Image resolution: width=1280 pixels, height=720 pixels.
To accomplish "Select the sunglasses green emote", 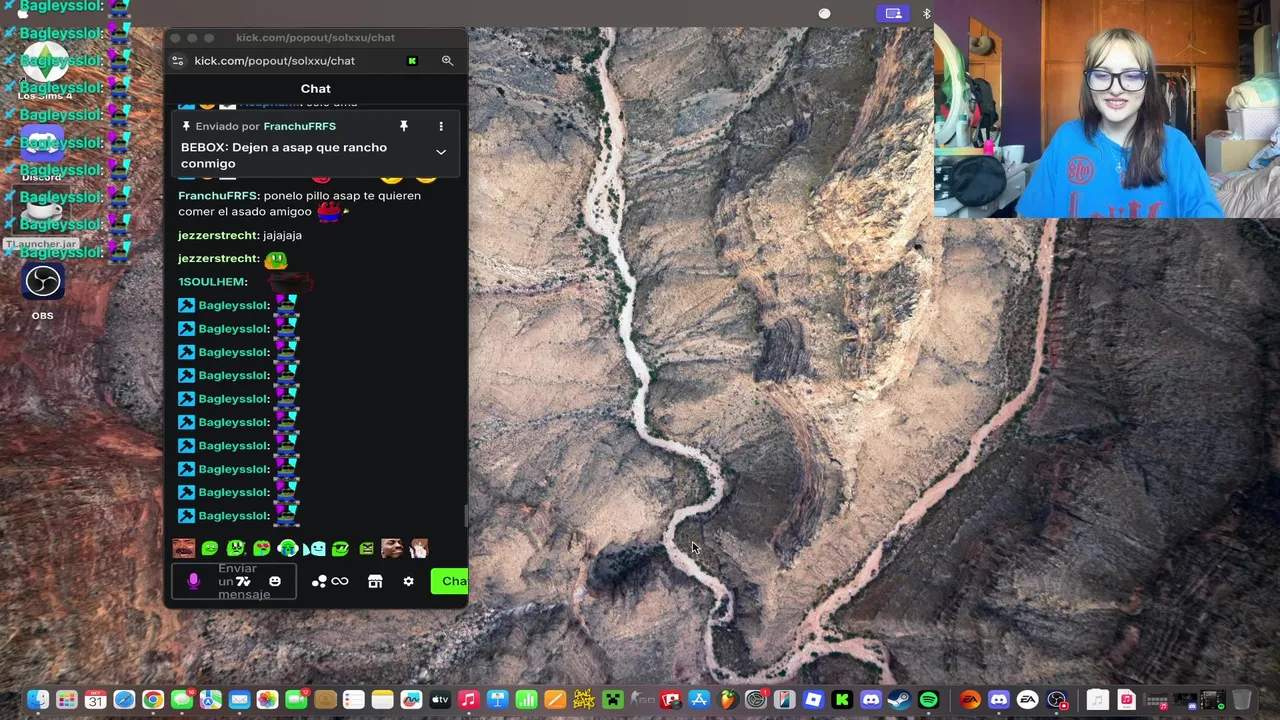I will (340, 548).
